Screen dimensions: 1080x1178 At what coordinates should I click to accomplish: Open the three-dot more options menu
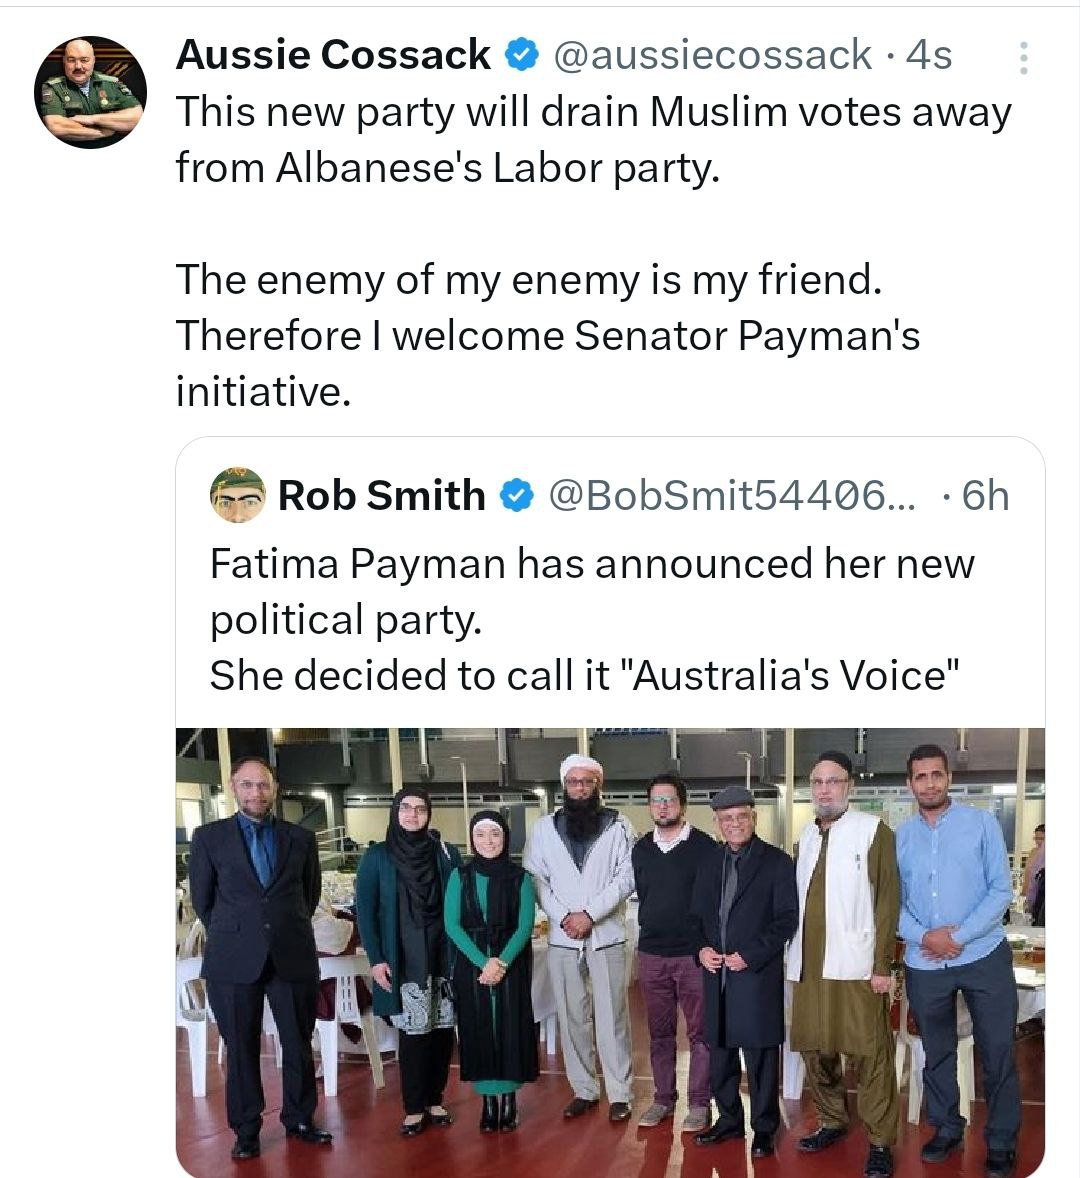(1022, 58)
